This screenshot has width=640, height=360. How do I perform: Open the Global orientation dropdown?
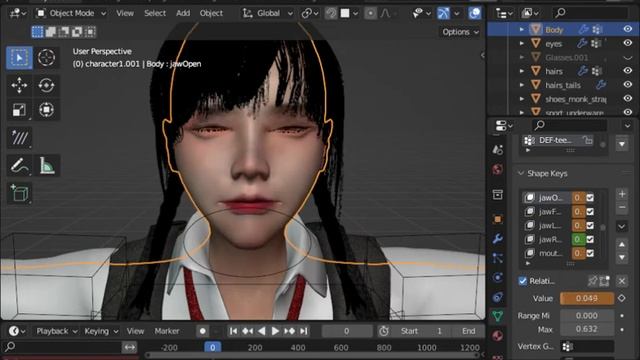click(x=268, y=13)
